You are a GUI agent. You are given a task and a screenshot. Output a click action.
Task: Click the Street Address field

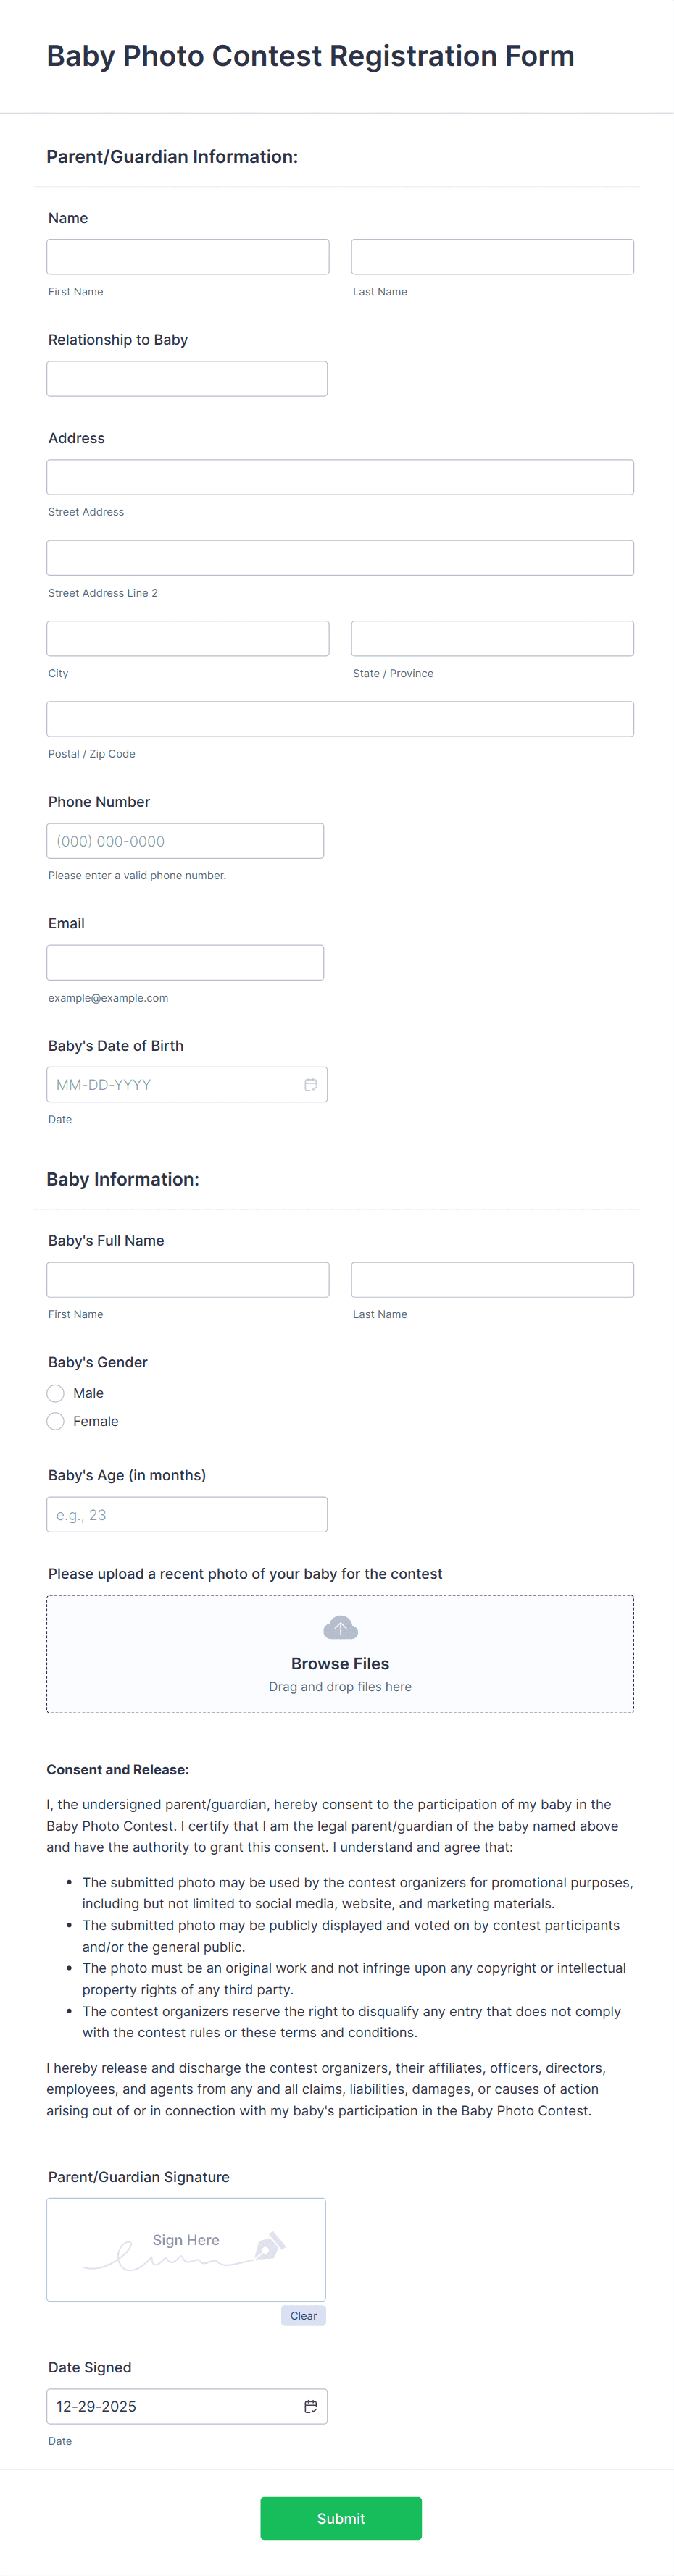[340, 477]
